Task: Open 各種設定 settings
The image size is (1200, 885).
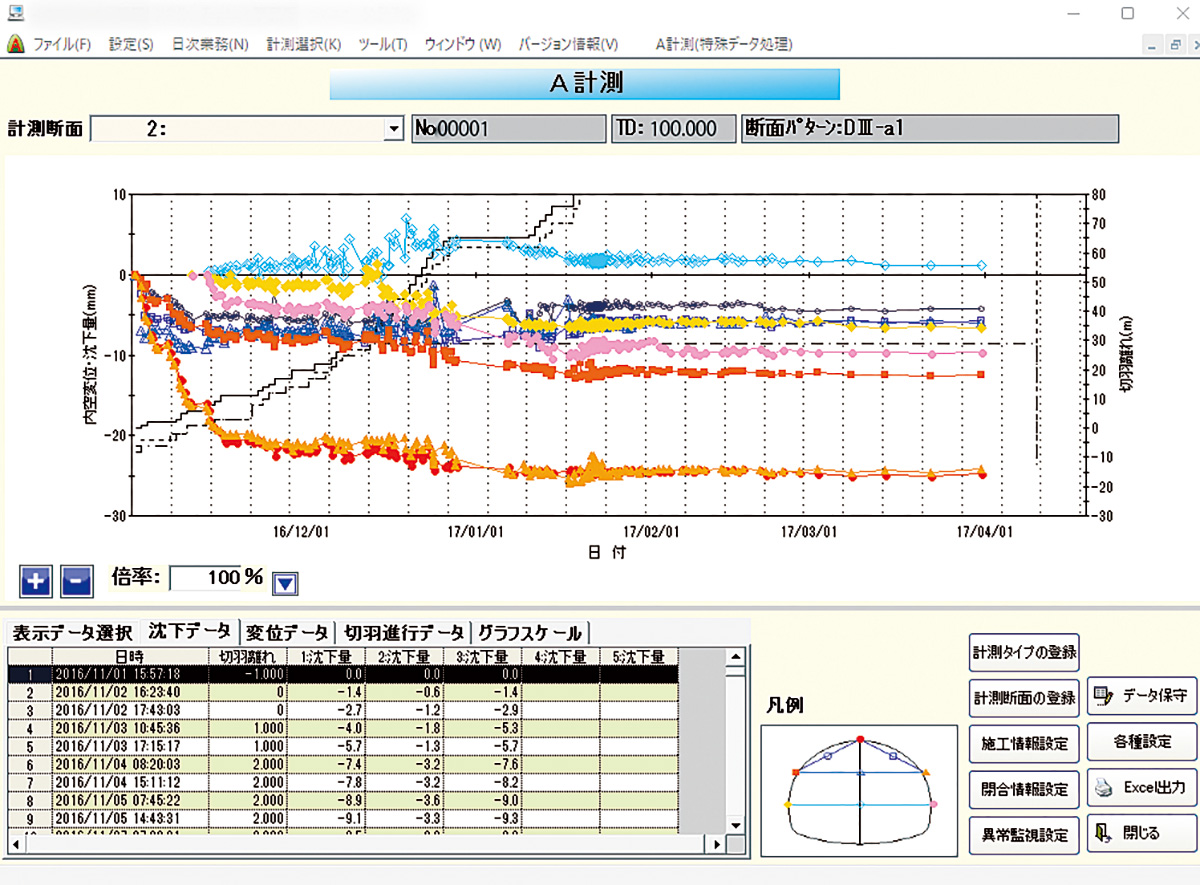Action: click(x=1142, y=744)
